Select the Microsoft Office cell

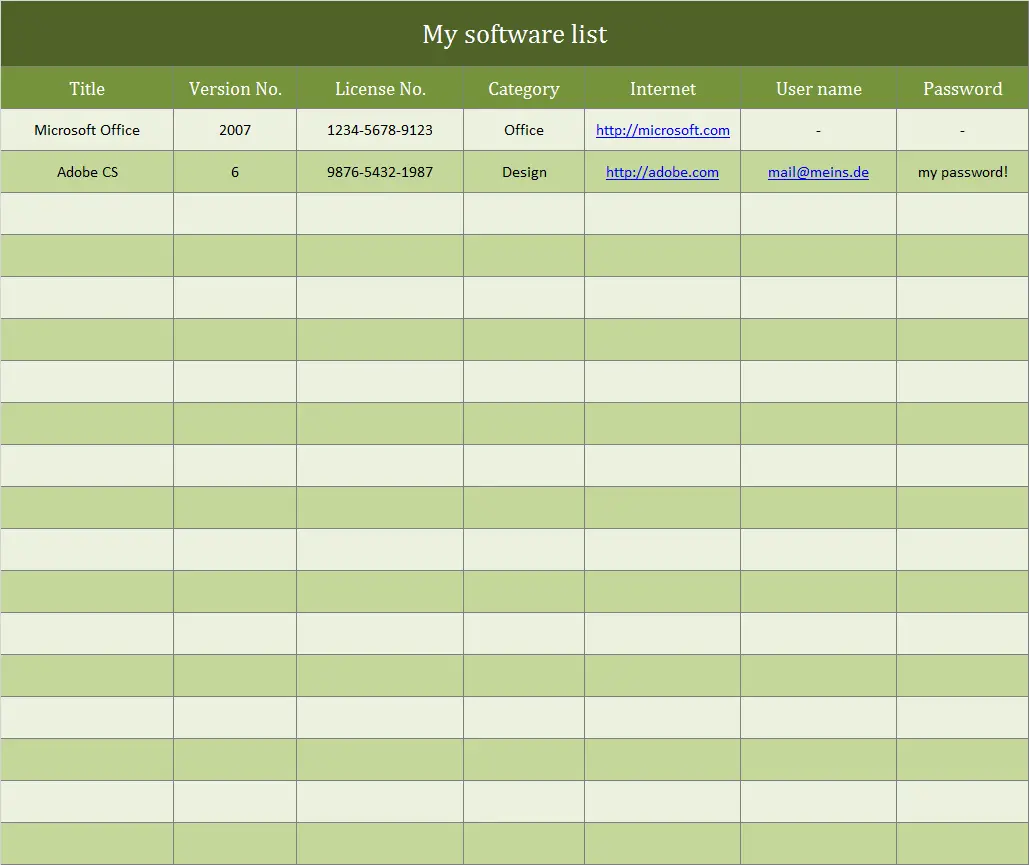click(x=87, y=130)
